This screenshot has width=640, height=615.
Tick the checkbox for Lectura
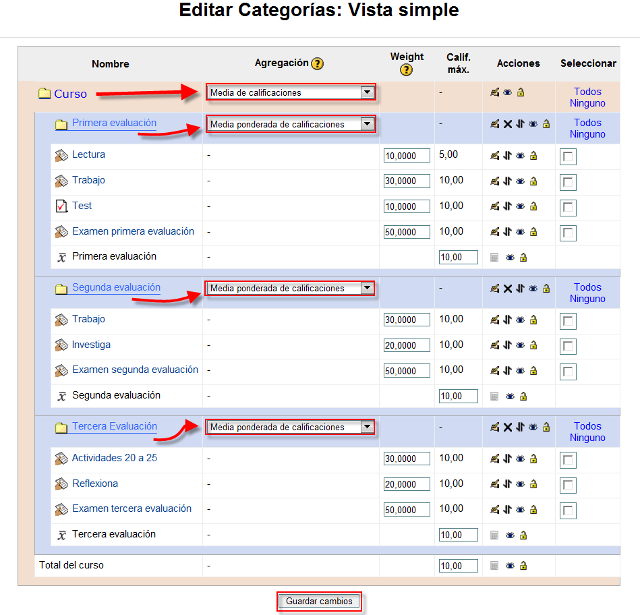click(568, 157)
